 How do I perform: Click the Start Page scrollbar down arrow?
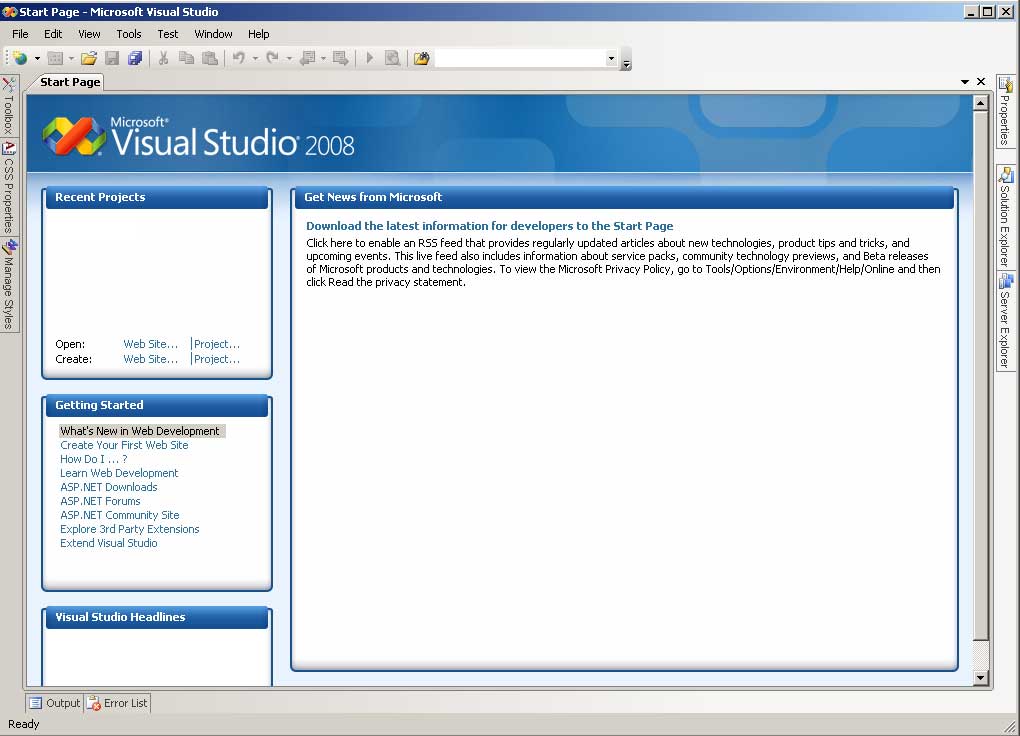tap(981, 677)
